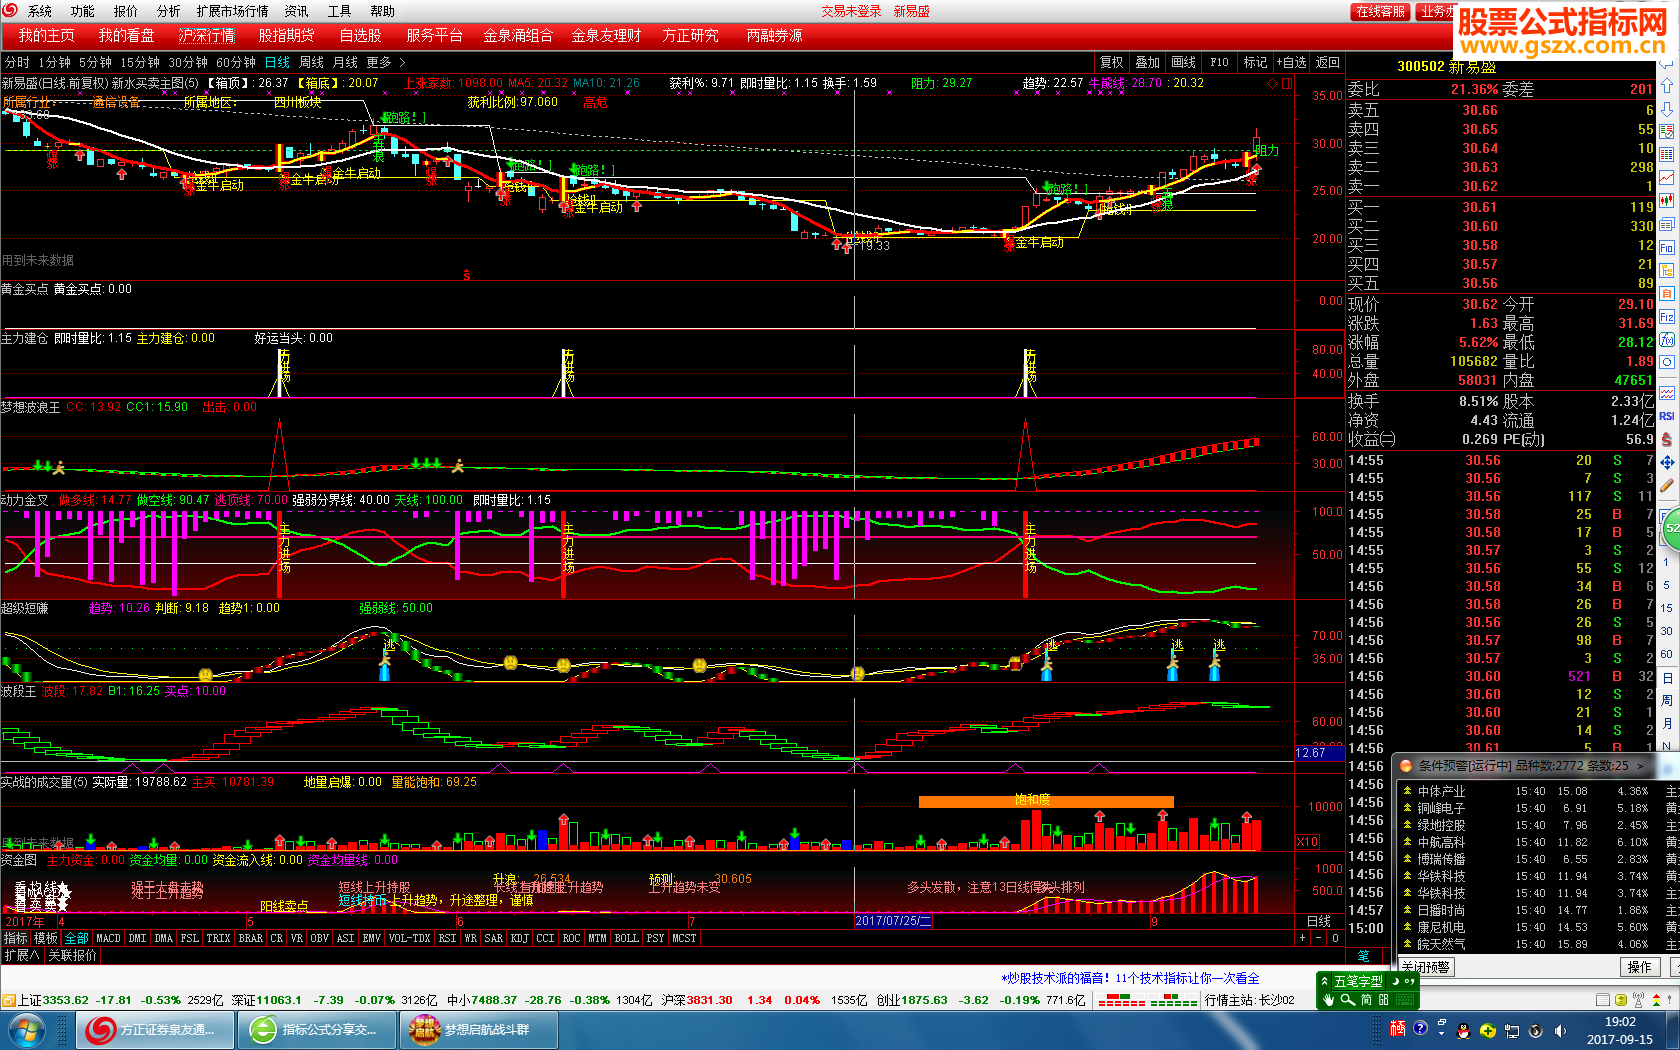
Task: Click QQ penguin tray icon
Action: 1463,1030
